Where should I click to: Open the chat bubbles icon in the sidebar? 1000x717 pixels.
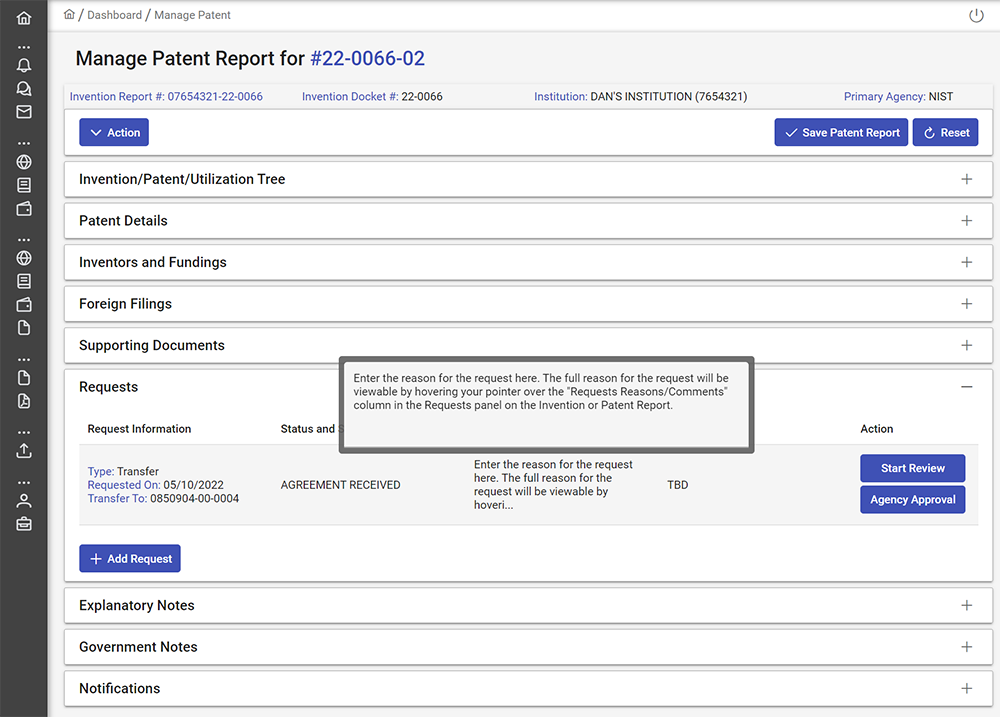(24, 89)
